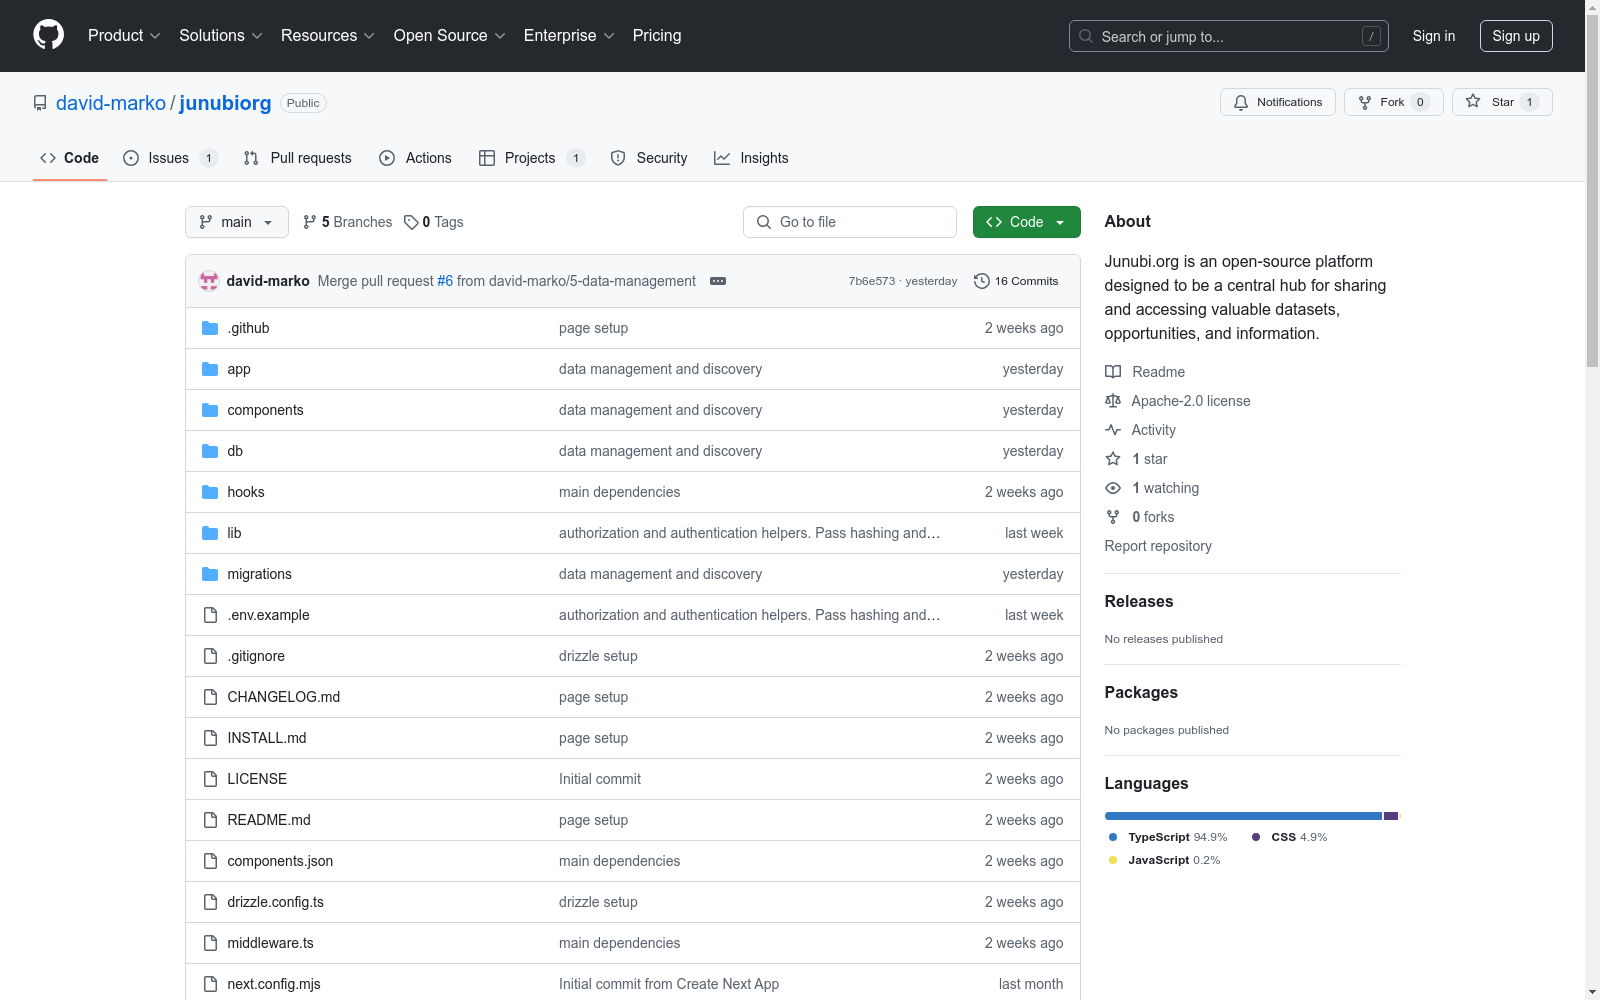The height and width of the screenshot is (1000, 1600).
Task: Click the branch icon beside 5 Branches
Action: (310, 222)
